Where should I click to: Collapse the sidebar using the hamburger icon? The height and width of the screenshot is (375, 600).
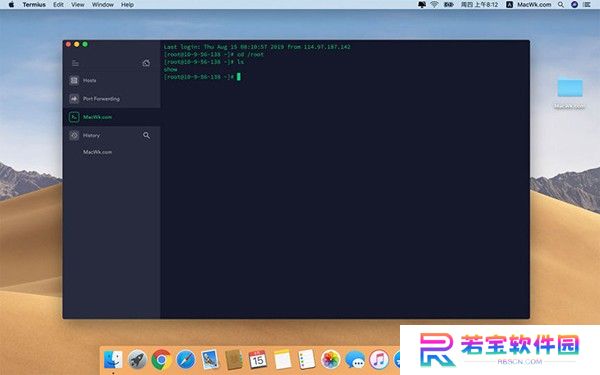pyautogui.click(x=75, y=63)
